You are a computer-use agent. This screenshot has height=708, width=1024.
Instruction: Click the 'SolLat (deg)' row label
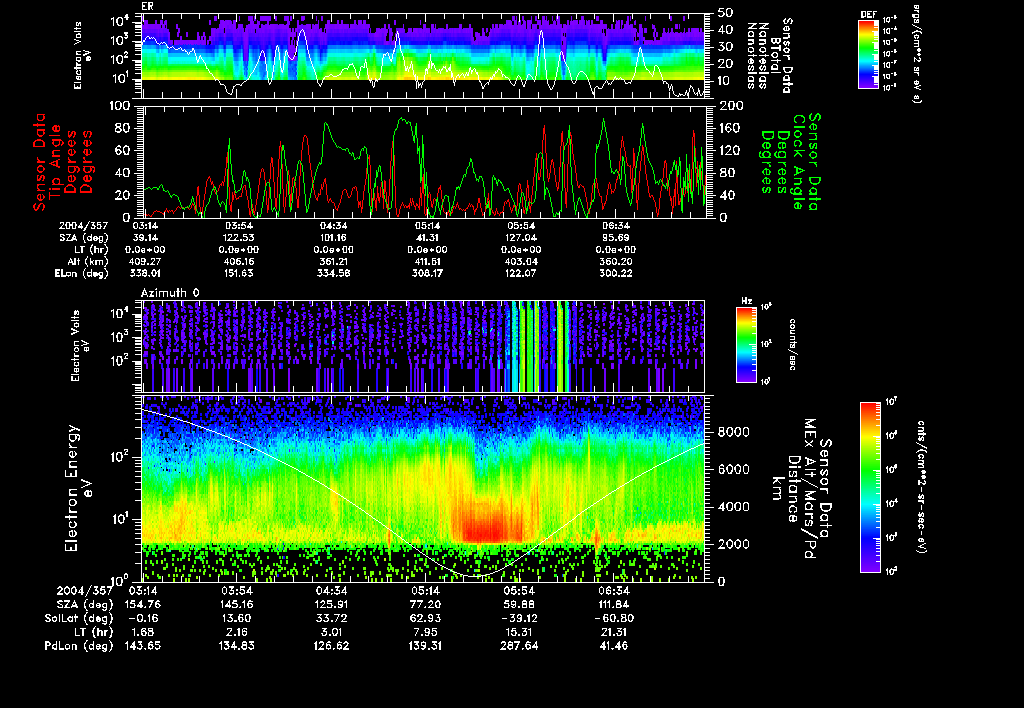click(78, 618)
